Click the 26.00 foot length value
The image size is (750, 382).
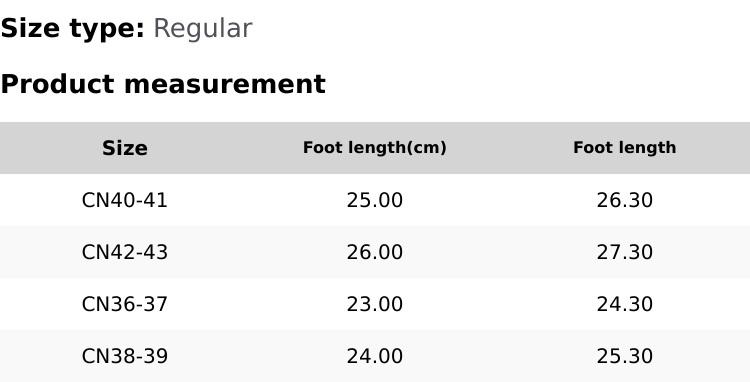click(375, 252)
